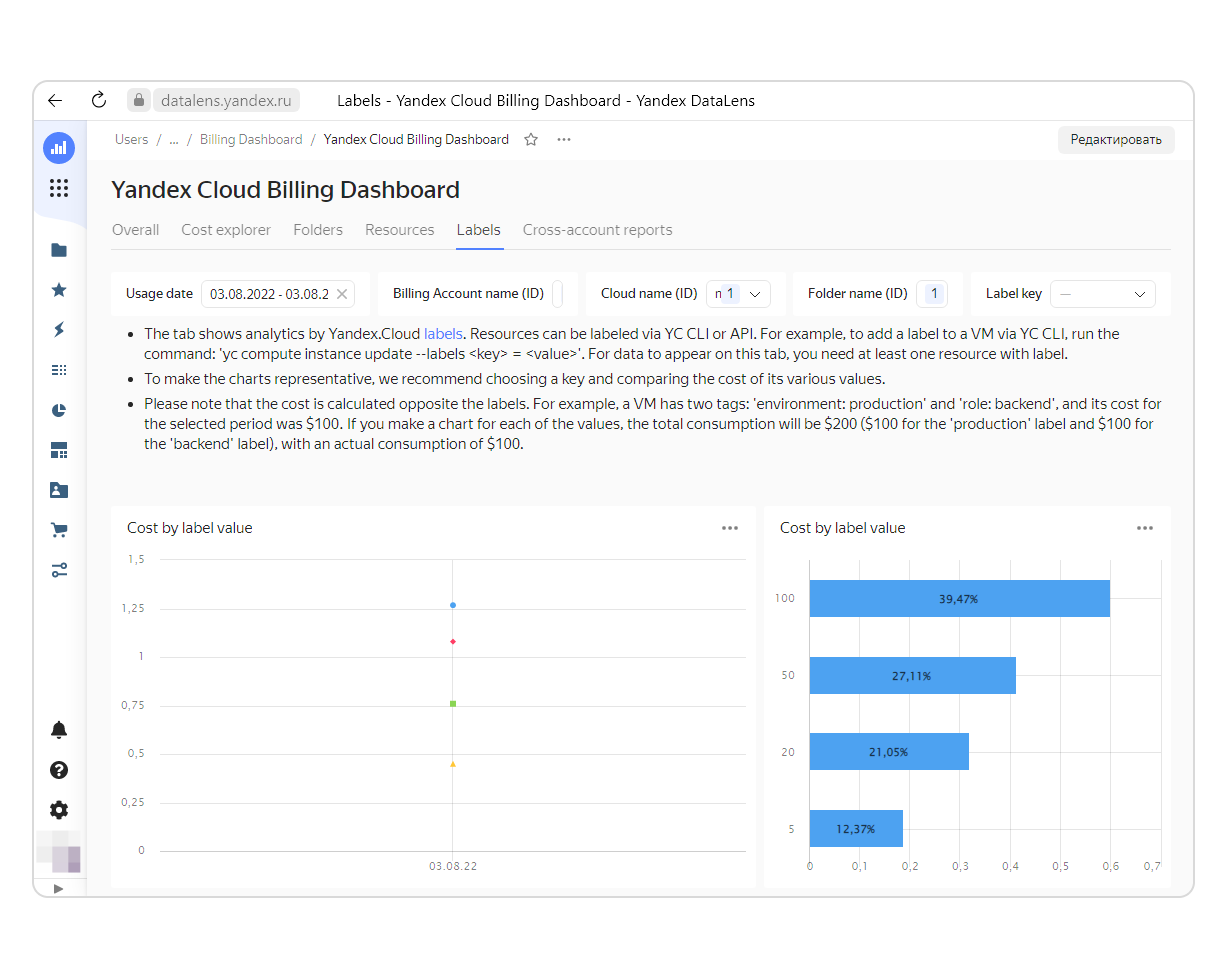Click left 'Cost by label value' title
This screenshot has height=978, width=1227.
click(x=190, y=528)
